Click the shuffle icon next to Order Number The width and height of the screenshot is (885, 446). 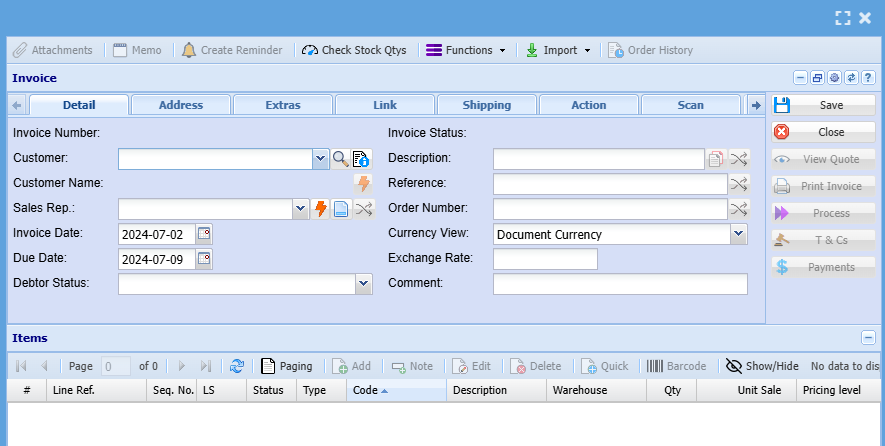coord(738,209)
